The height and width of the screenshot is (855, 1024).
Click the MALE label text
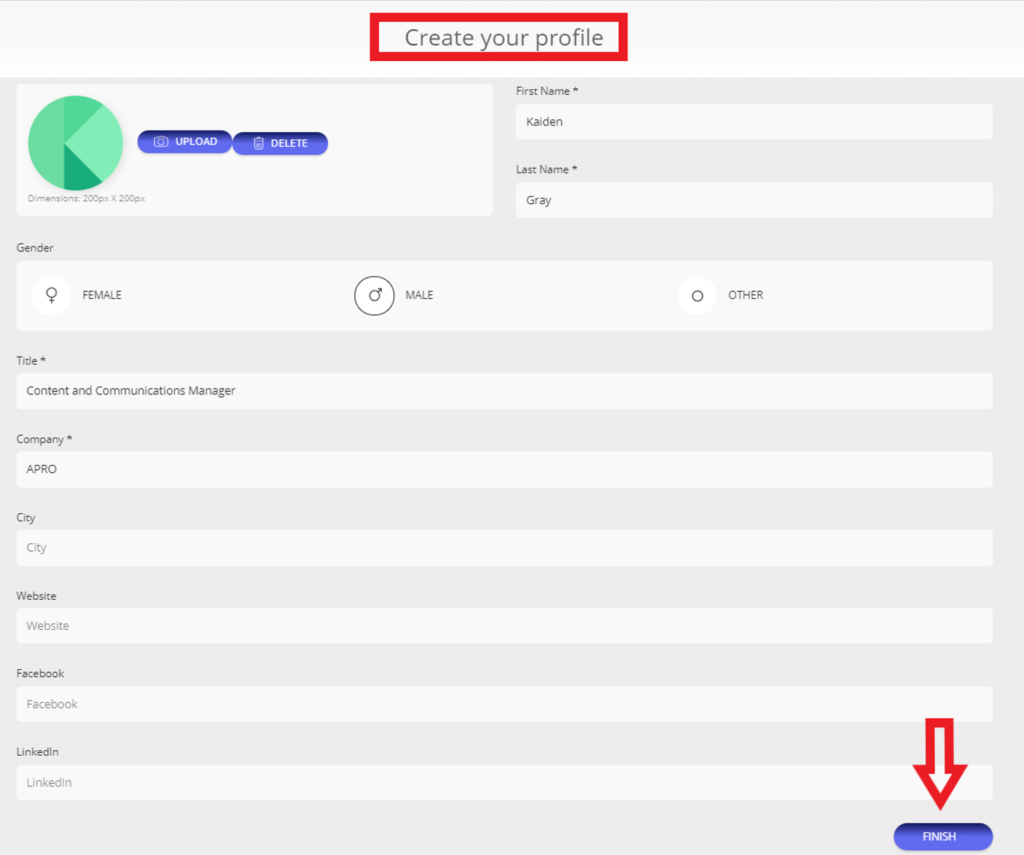[x=419, y=295]
